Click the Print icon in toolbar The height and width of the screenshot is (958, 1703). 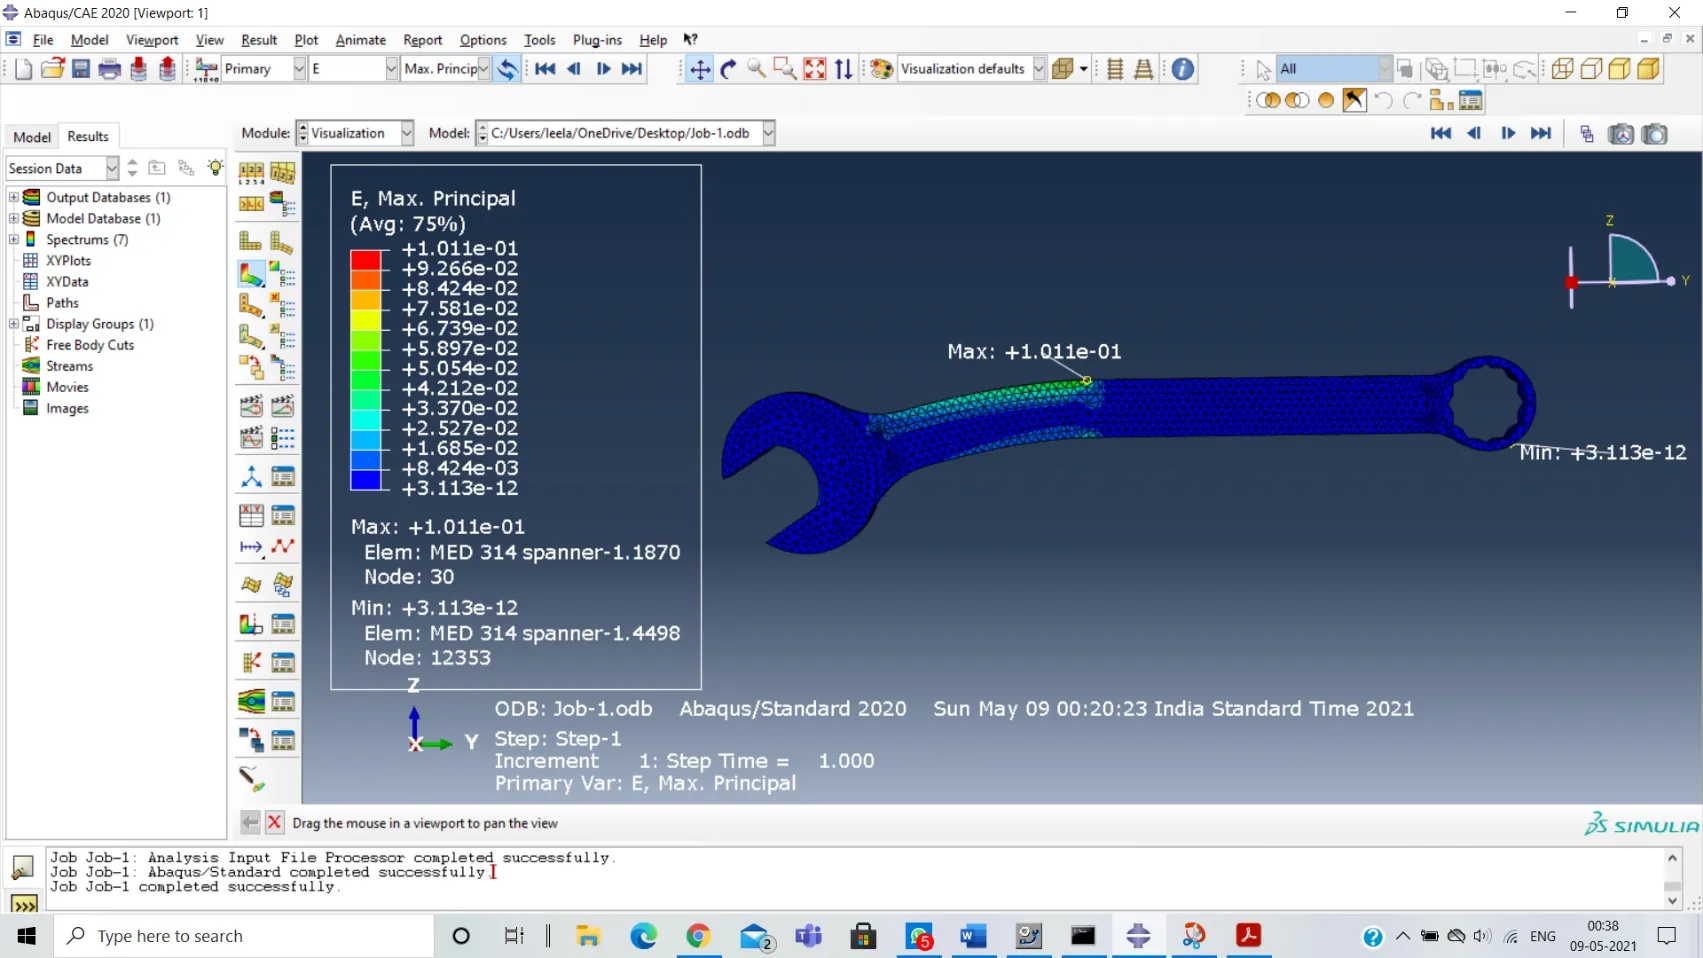point(110,69)
